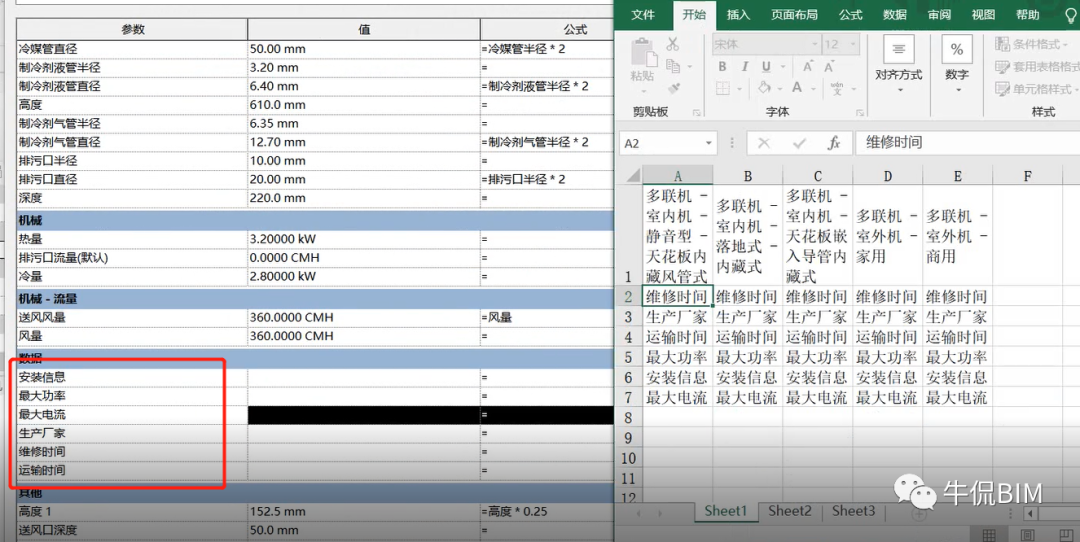The height and width of the screenshot is (542, 1080).
Task: Click the Paste clipboard icon
Action: (x=643, y=54)
